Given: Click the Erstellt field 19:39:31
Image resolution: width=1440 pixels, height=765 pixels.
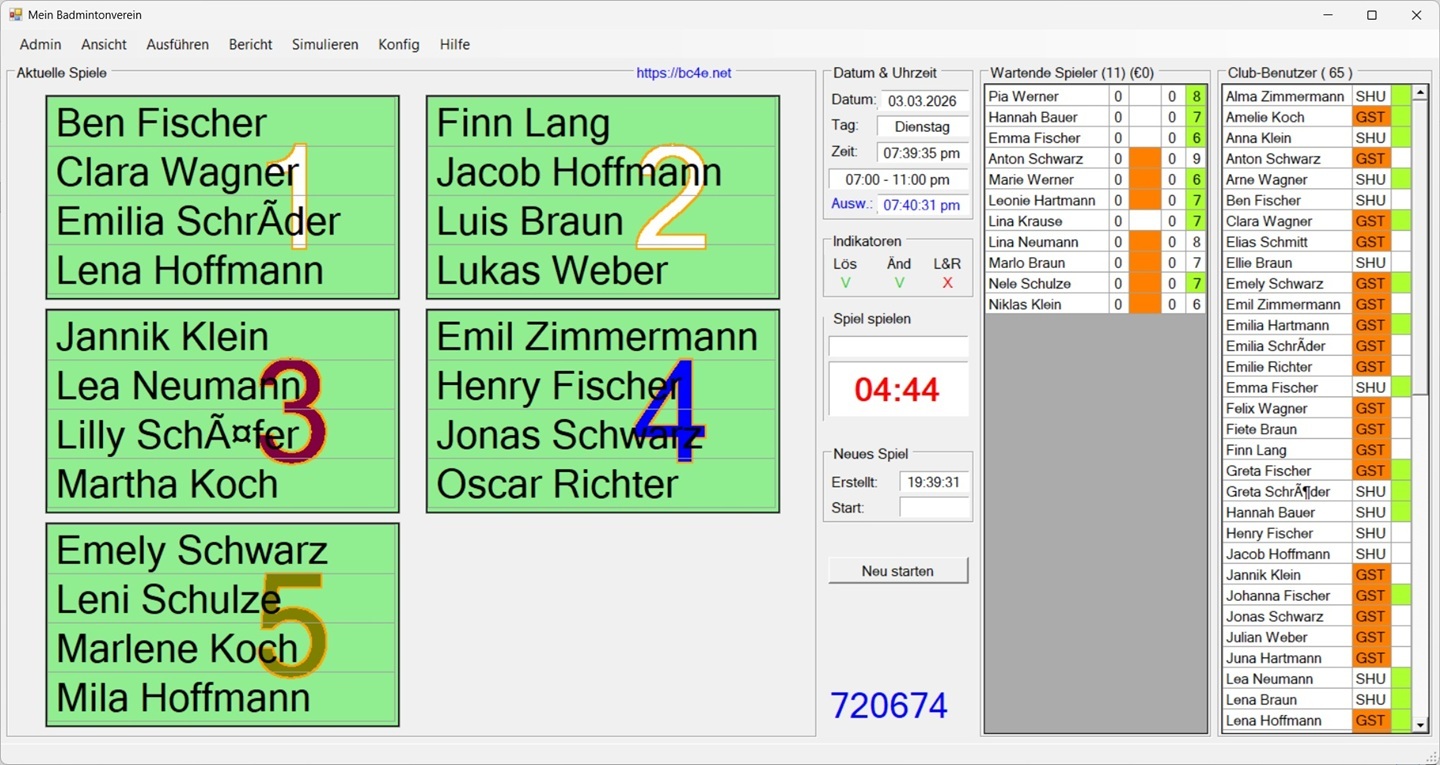Looking at the screenshot, I should tap(934, 482).
